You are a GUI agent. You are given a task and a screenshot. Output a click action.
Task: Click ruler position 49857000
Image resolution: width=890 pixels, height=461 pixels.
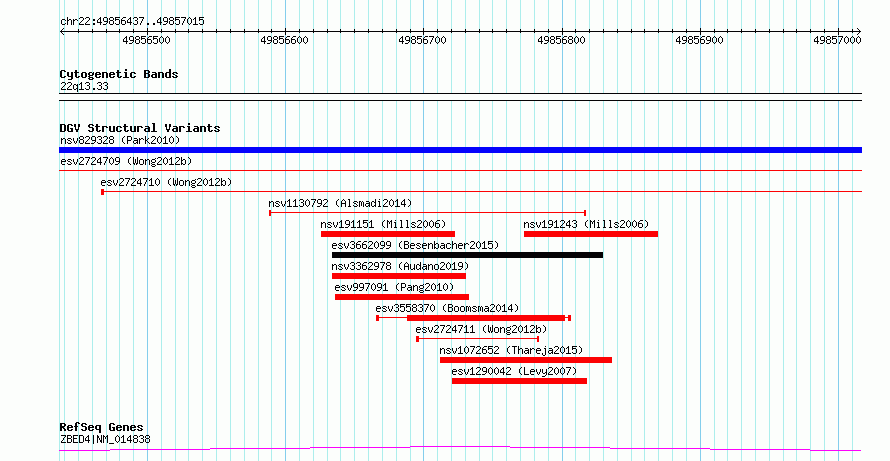837,40
